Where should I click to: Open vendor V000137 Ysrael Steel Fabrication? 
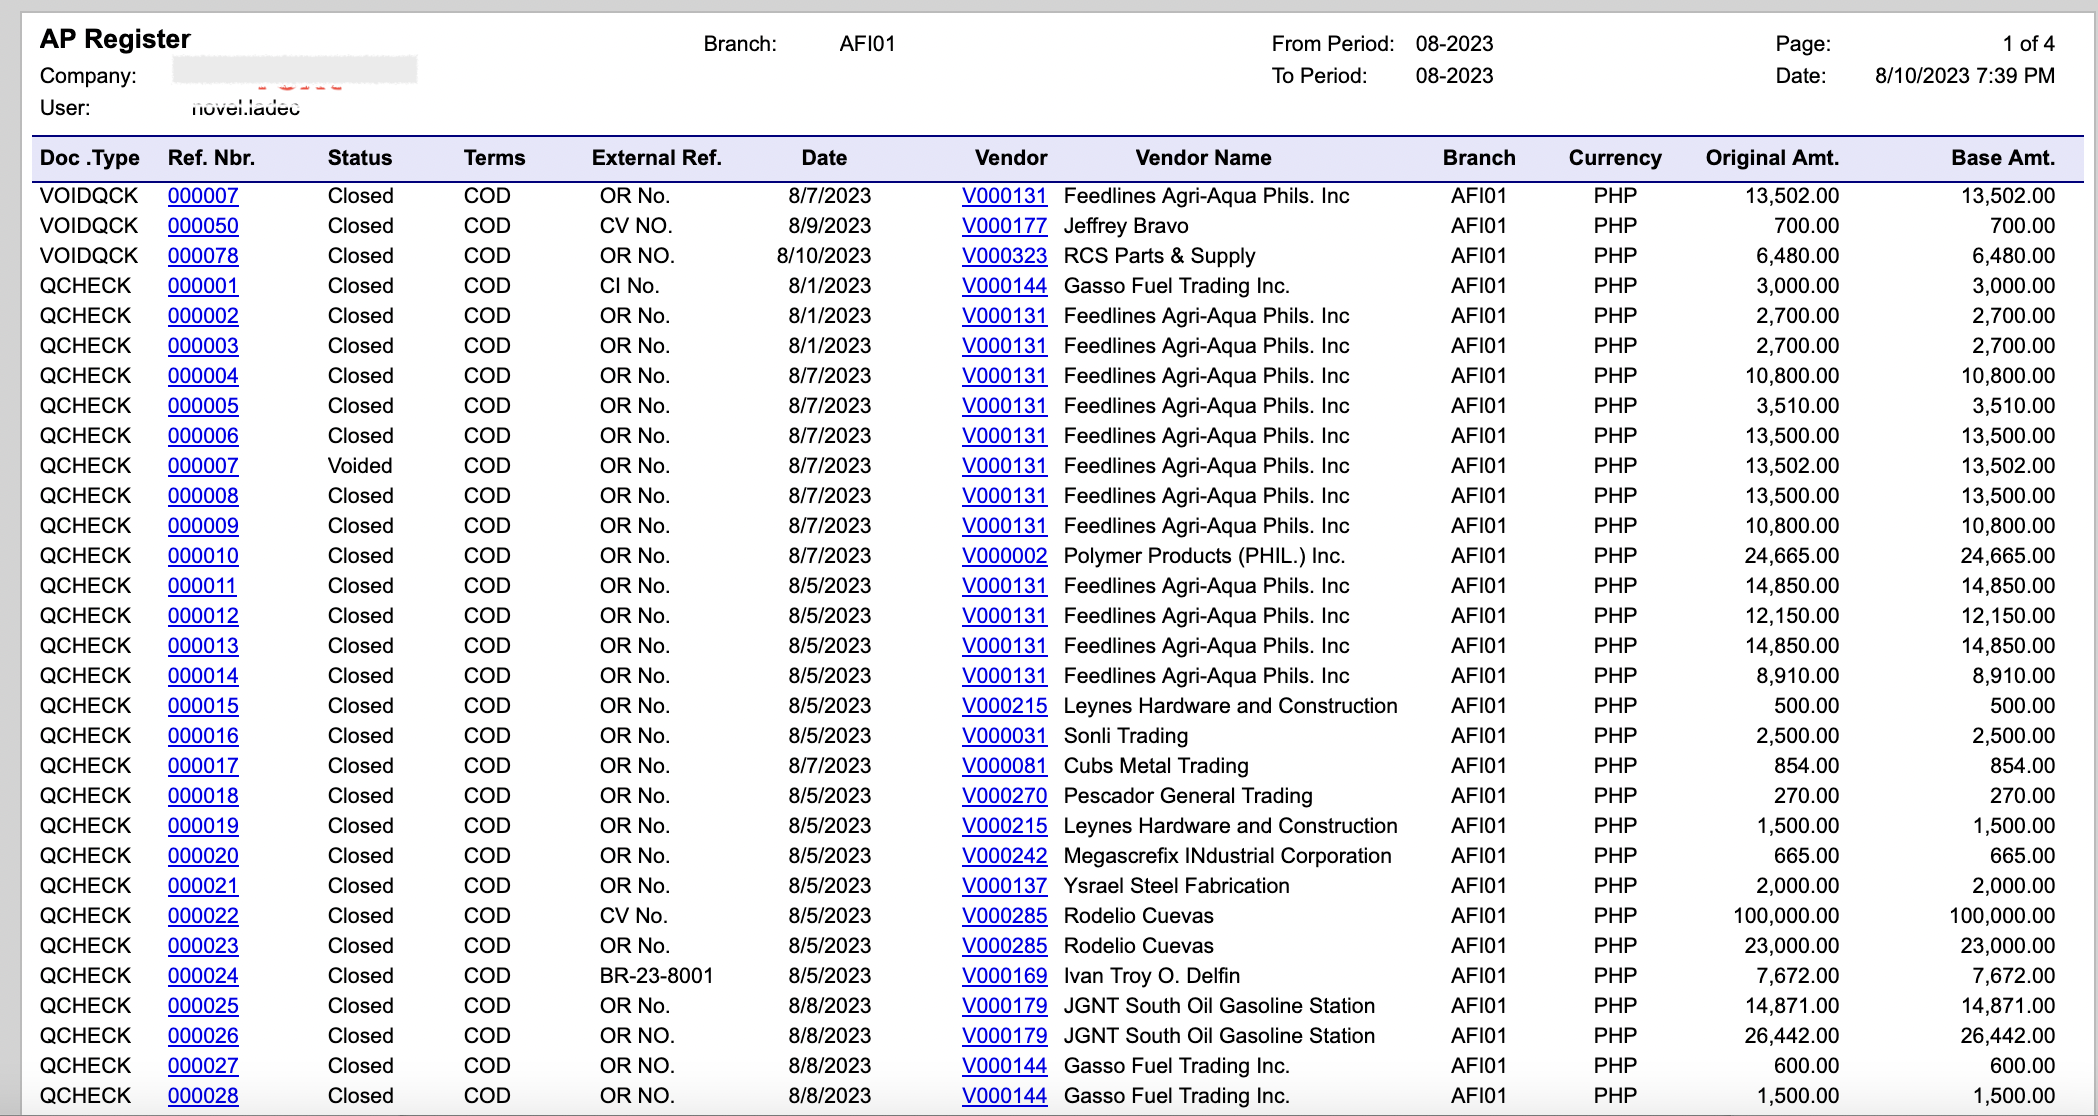click(x=1004, y=886)
